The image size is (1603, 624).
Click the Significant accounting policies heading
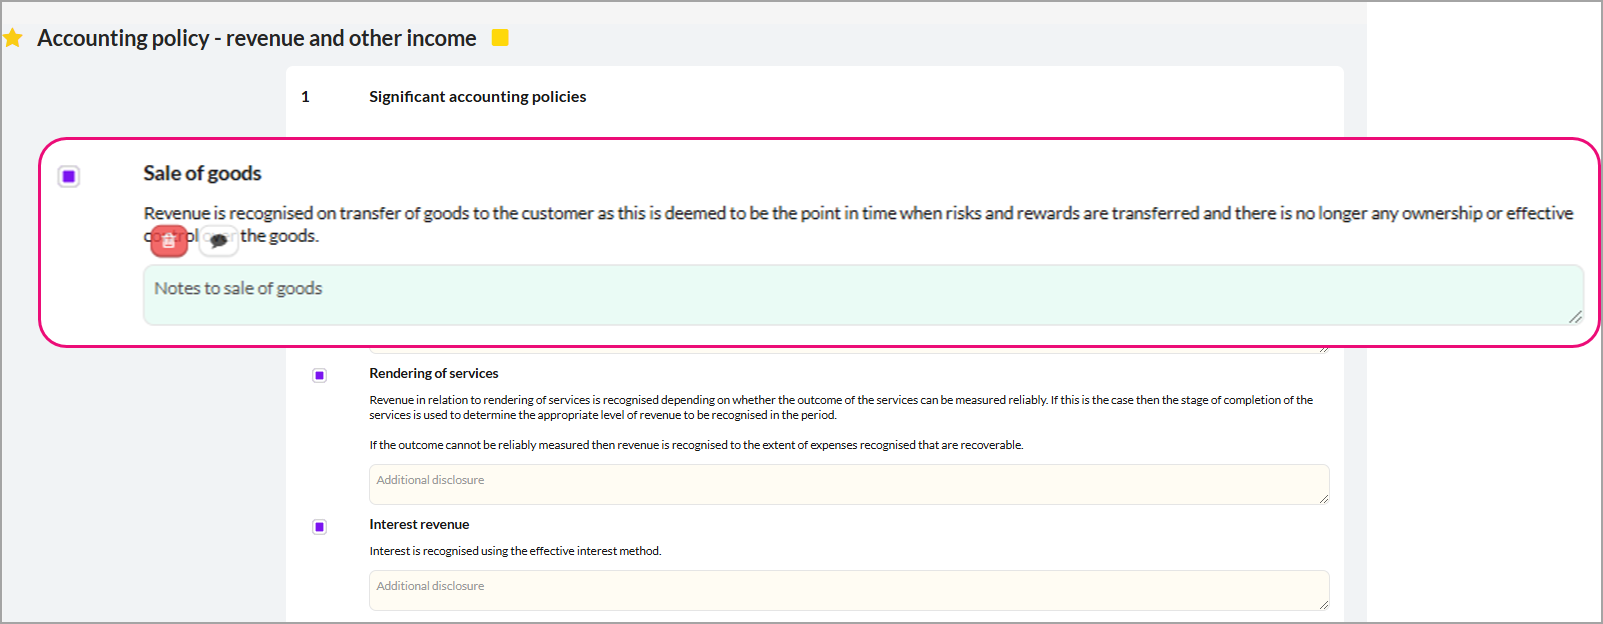click(x=477, y=97)
